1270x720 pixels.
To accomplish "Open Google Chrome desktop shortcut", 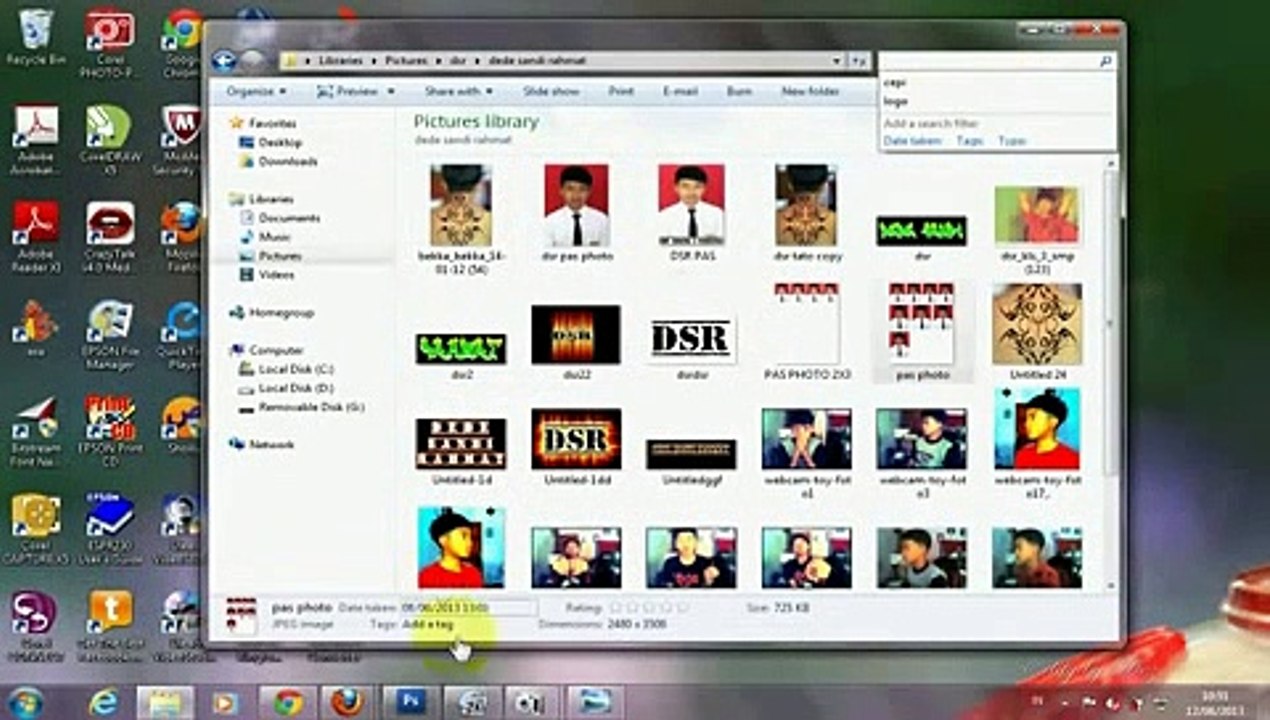I will pos(182,44).
